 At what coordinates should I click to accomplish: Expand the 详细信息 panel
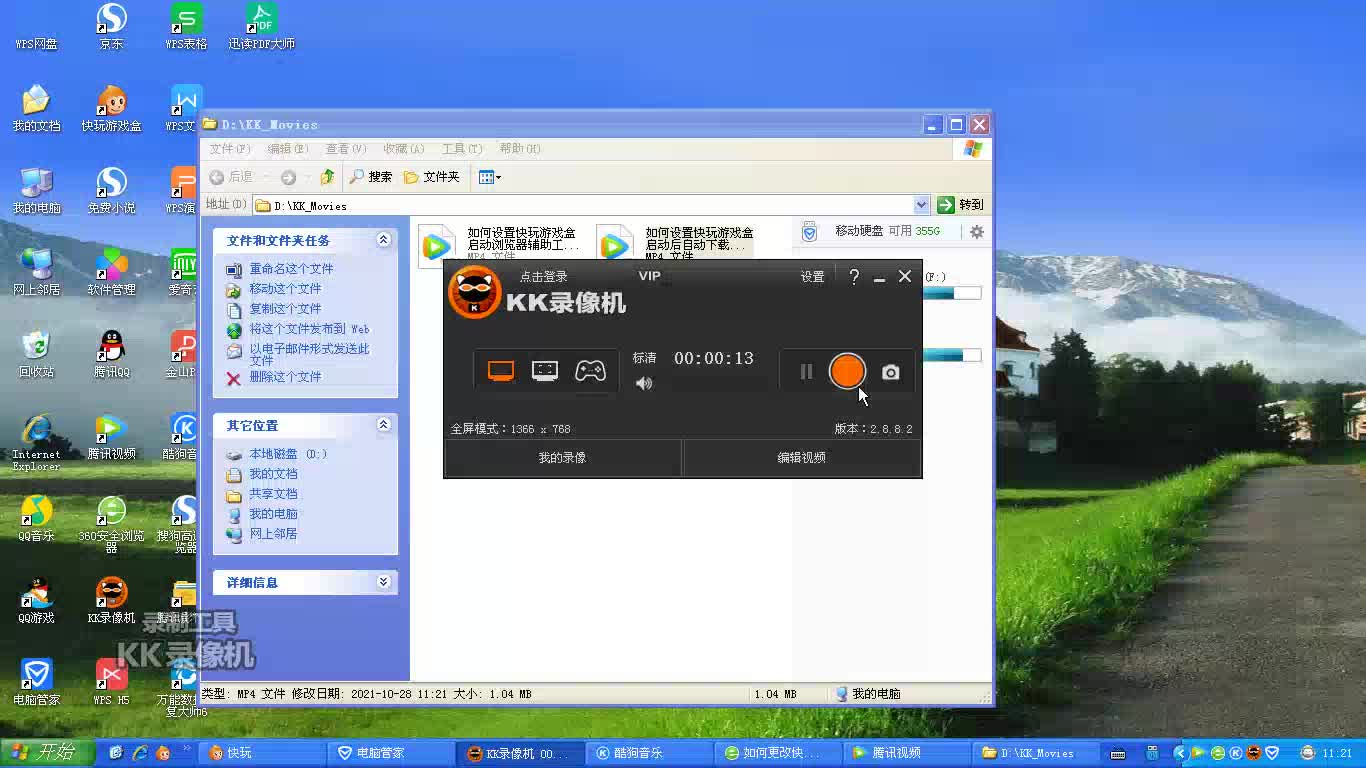tap(383, 582)
